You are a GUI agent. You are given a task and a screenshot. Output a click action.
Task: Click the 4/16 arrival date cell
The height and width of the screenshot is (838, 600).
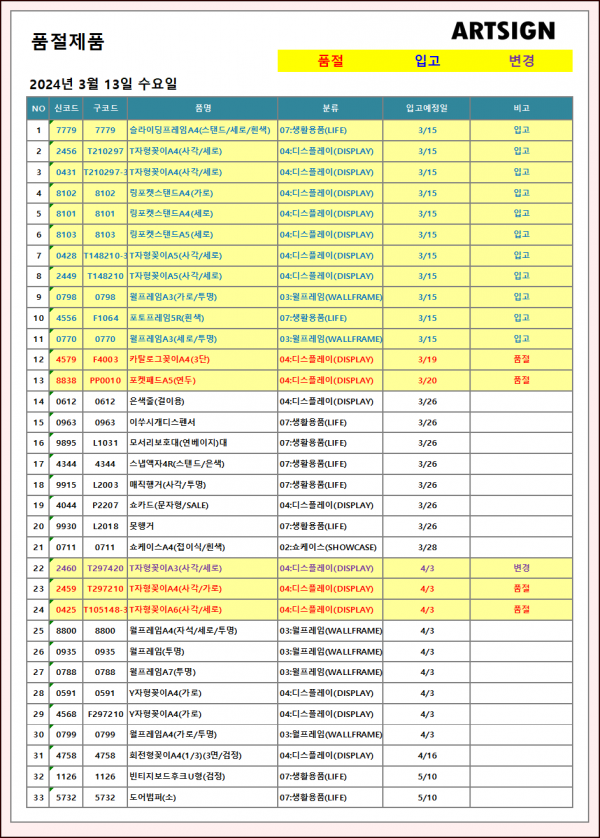(427, 755)
